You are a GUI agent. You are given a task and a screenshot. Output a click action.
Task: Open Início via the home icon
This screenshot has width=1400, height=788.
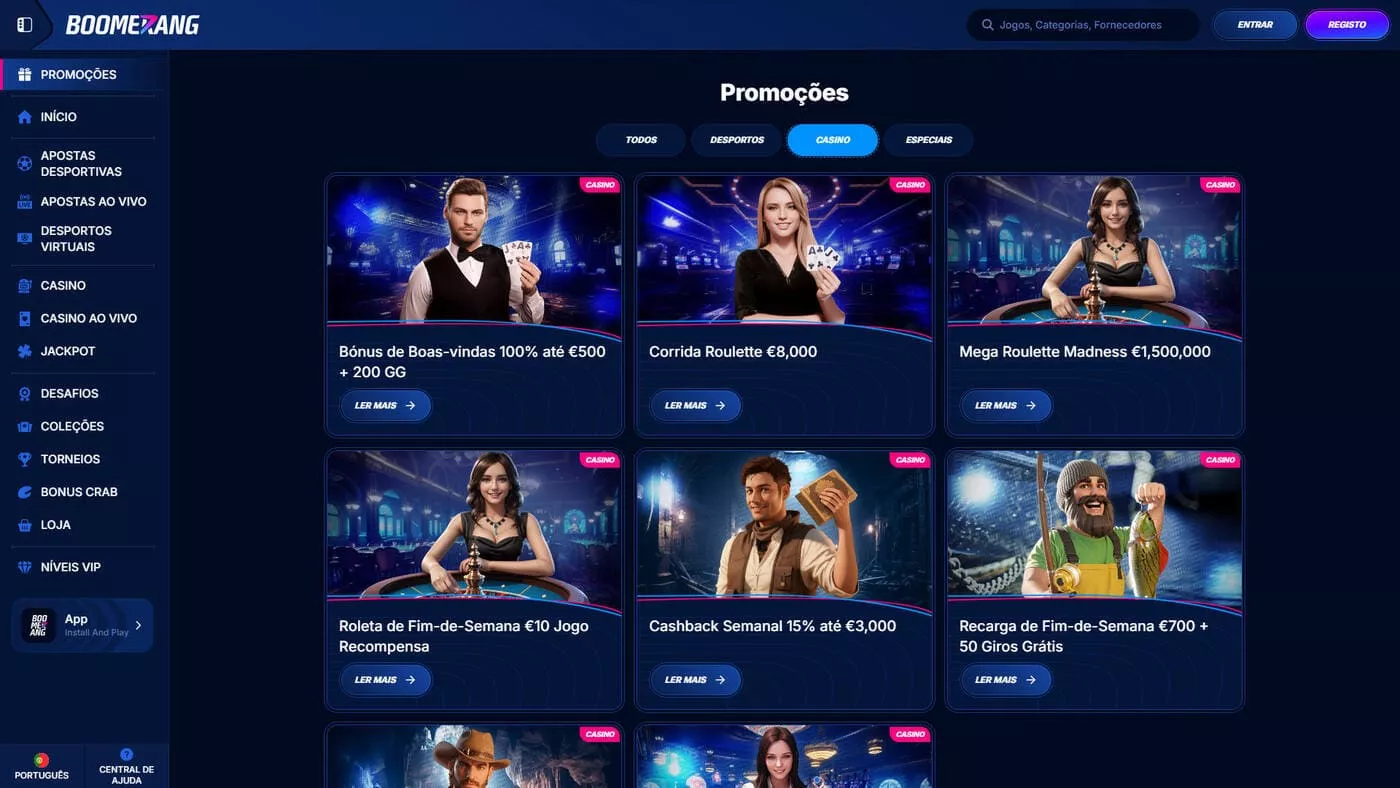(25, 117)
